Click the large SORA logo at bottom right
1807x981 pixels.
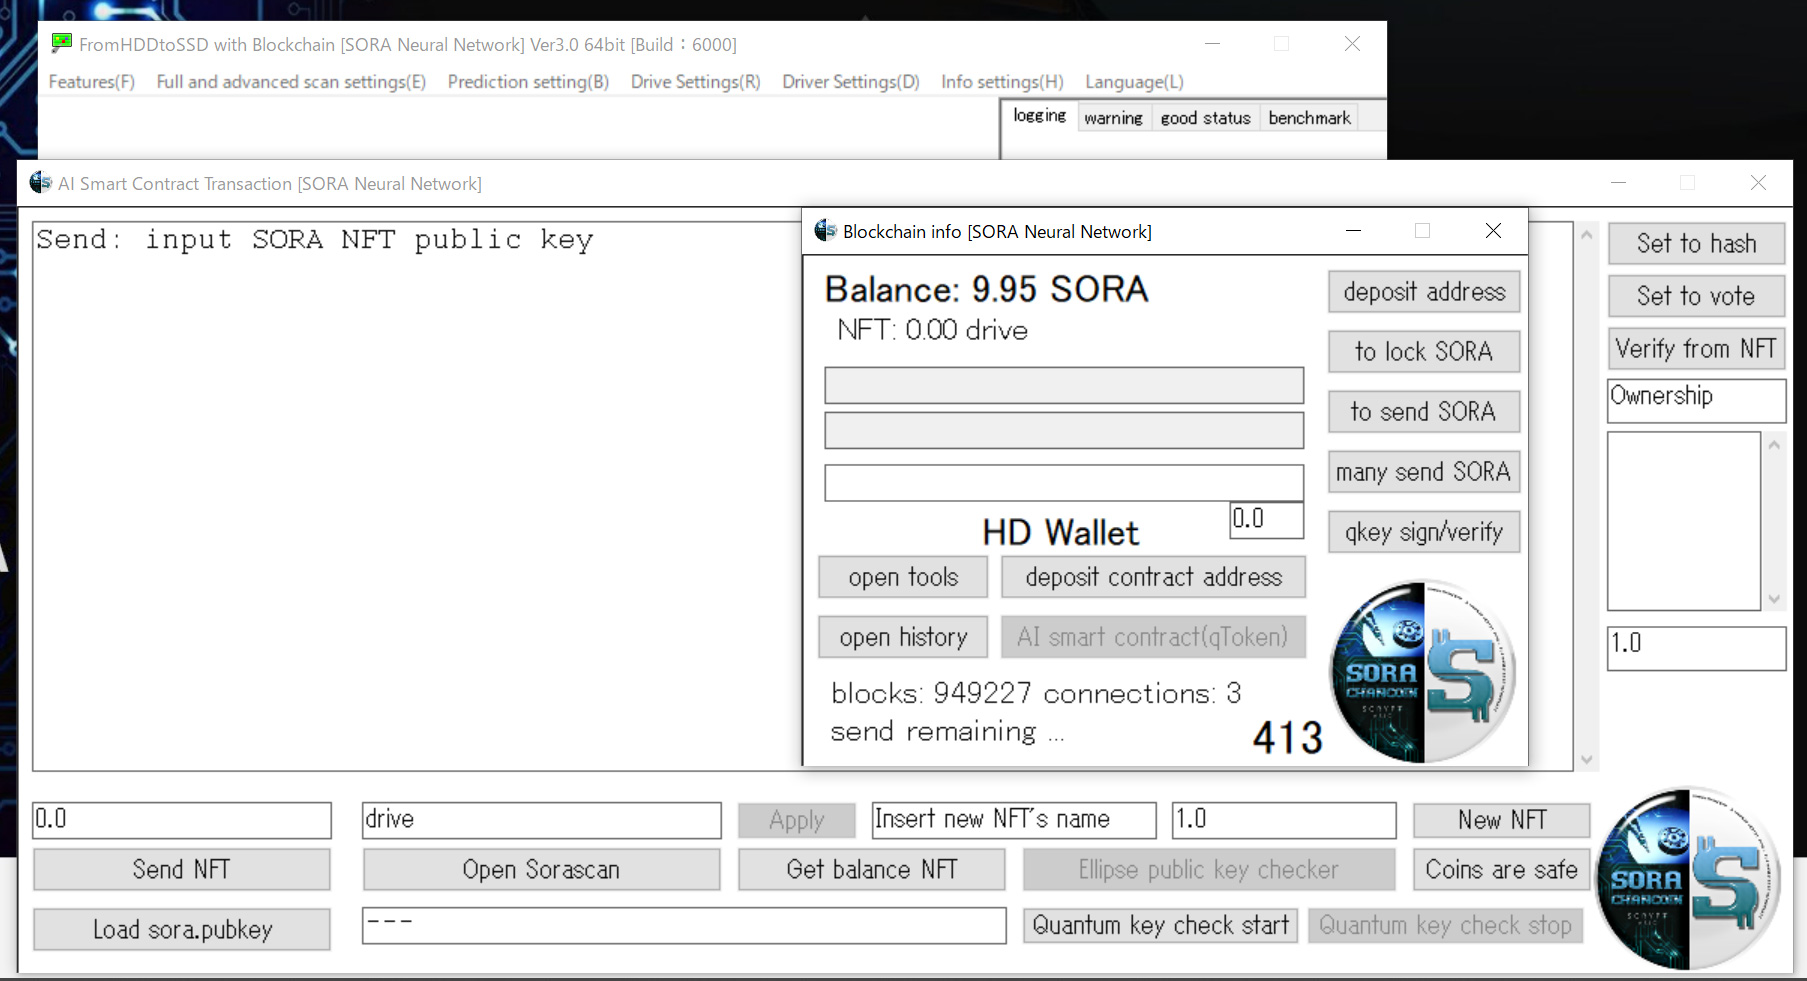click(1688, 878)
